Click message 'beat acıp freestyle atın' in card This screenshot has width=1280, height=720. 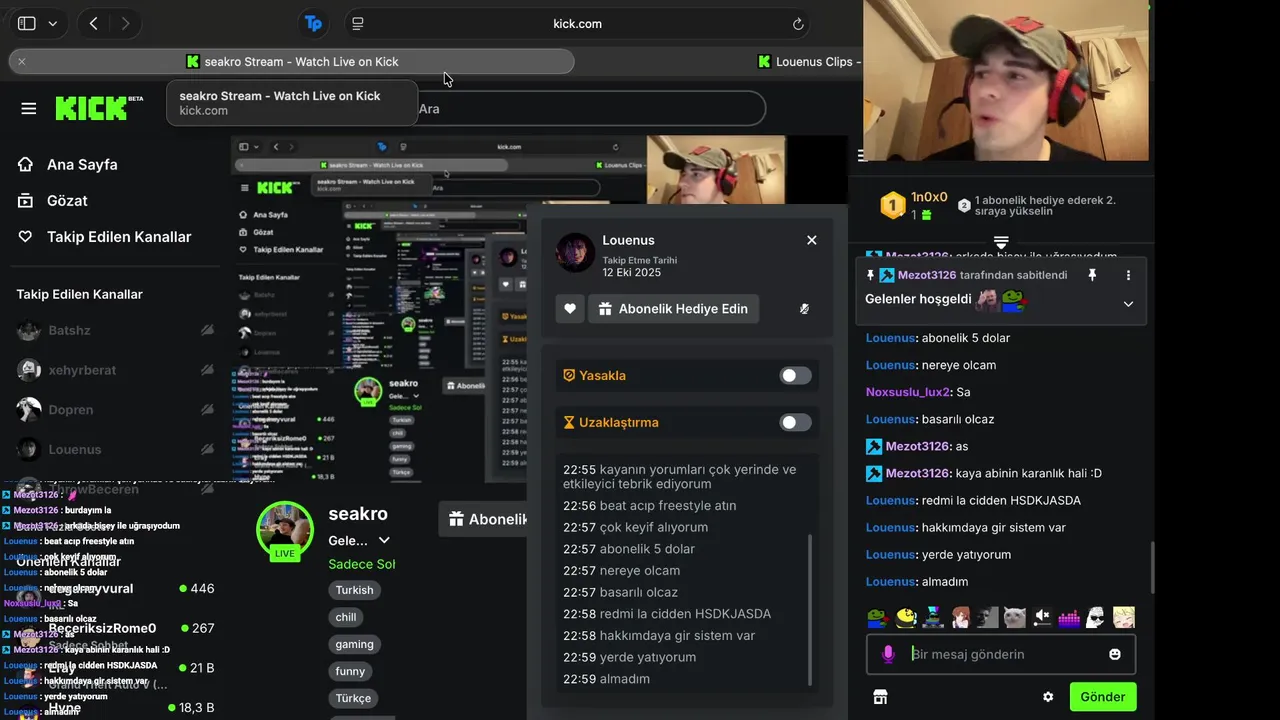point(668,505)
